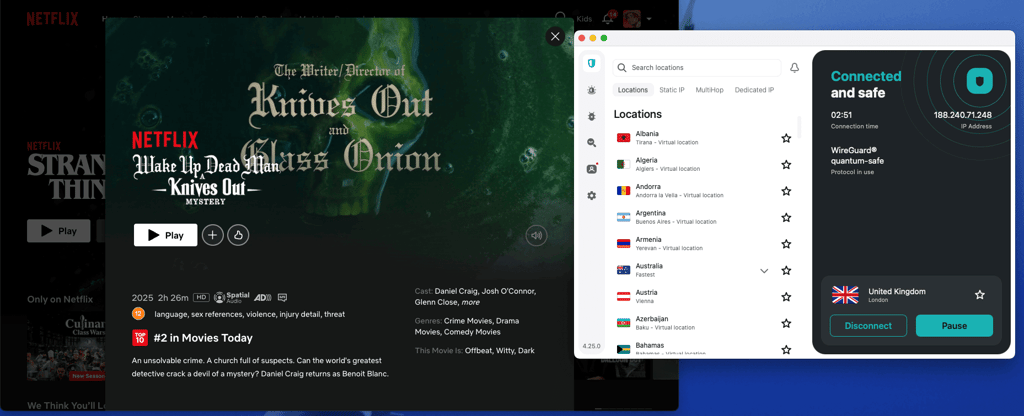
Task: Switch to the MultiHop tab
Action: [x=709, y=89]
